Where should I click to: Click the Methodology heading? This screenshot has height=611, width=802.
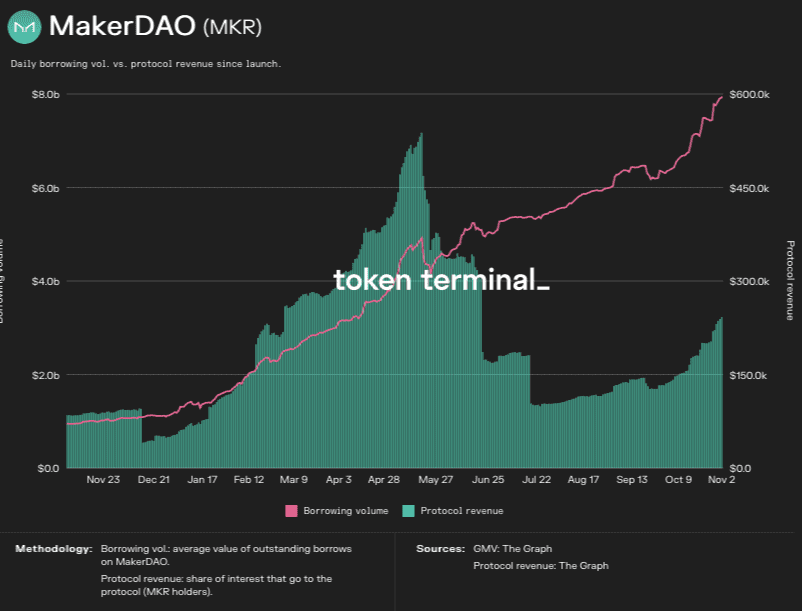click(x=54, y=549)
